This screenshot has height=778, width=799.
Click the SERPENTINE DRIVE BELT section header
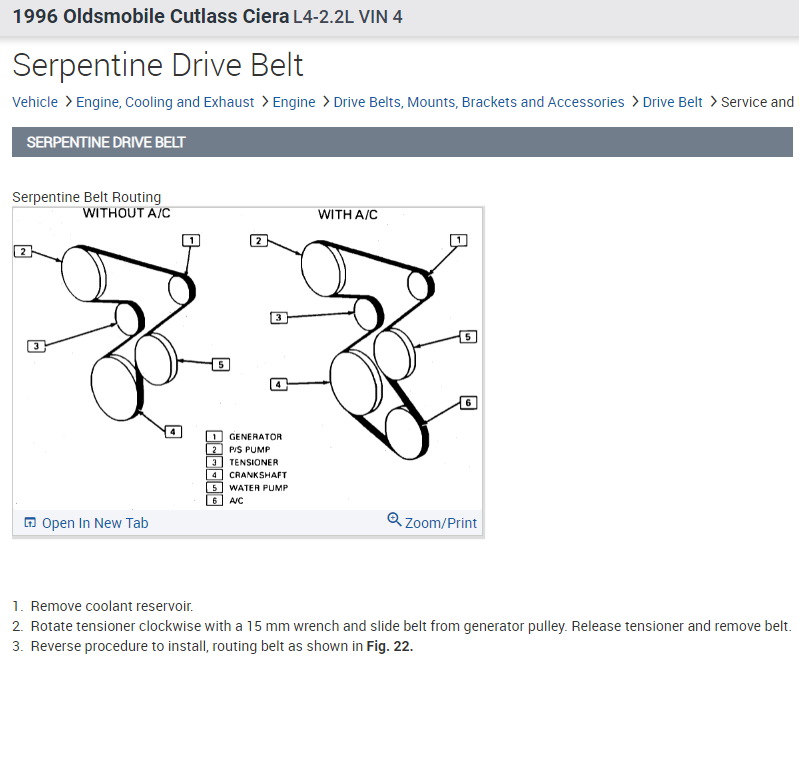402,142
